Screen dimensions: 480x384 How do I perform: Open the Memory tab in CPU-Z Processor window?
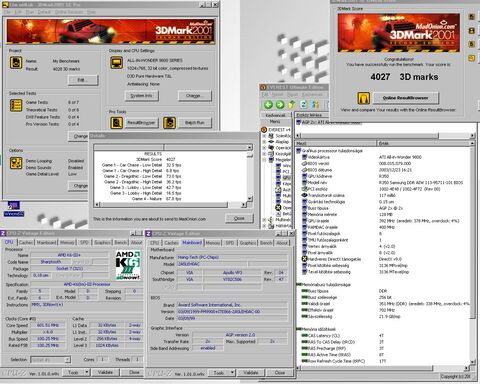(67, 243)
